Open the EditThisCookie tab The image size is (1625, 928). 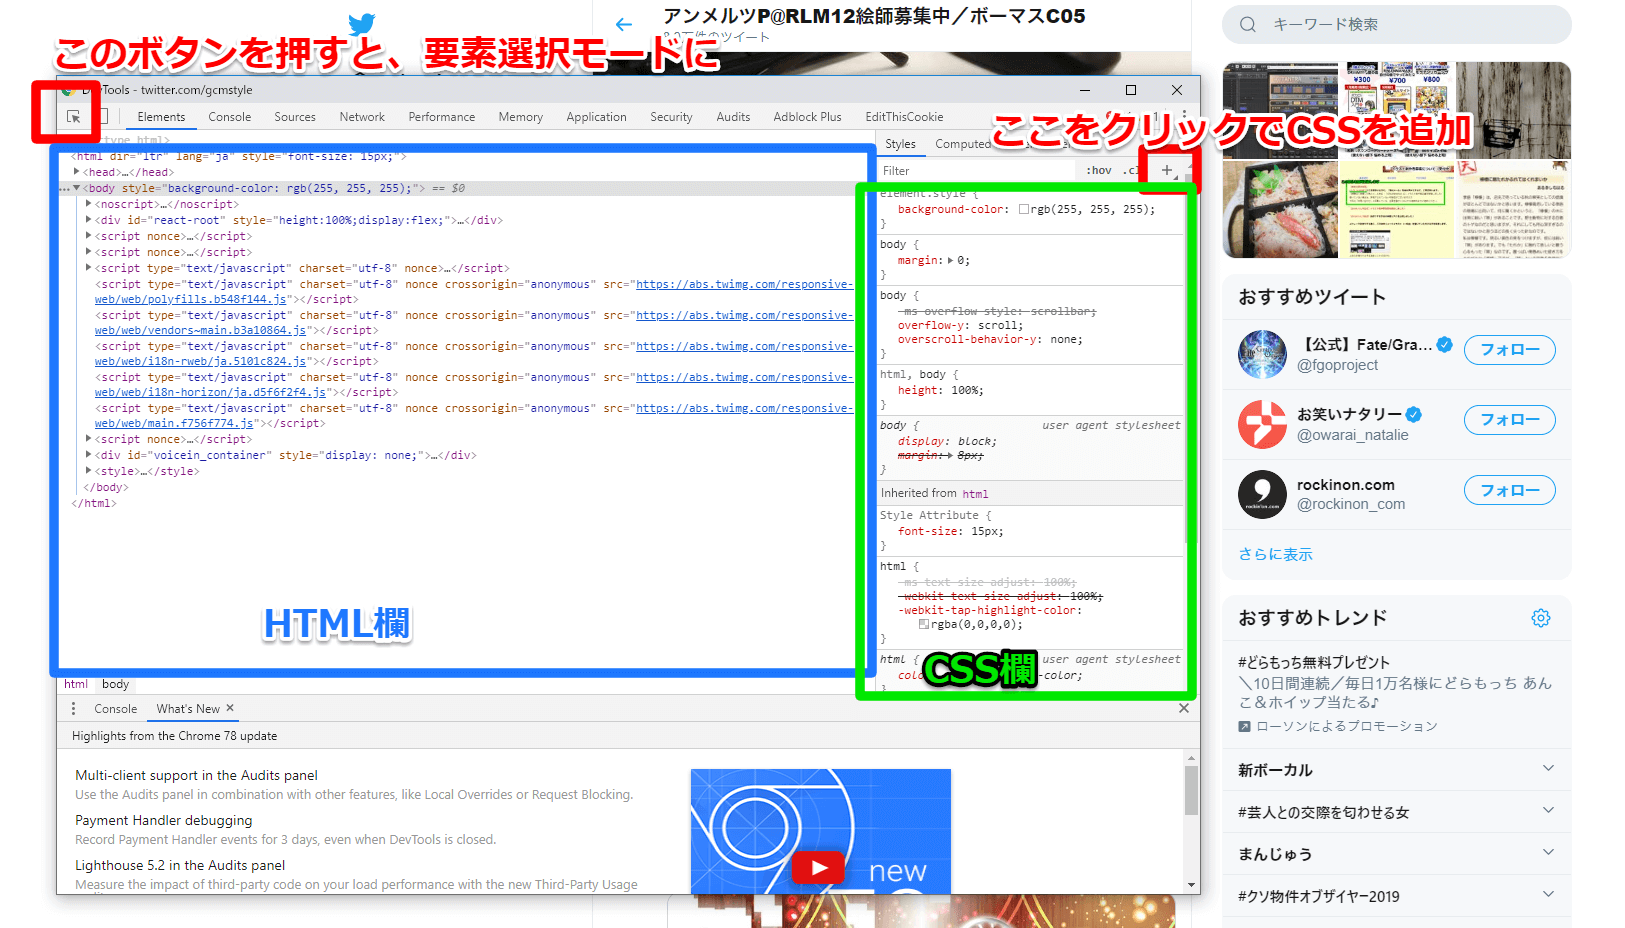click(x=905, y=117)
